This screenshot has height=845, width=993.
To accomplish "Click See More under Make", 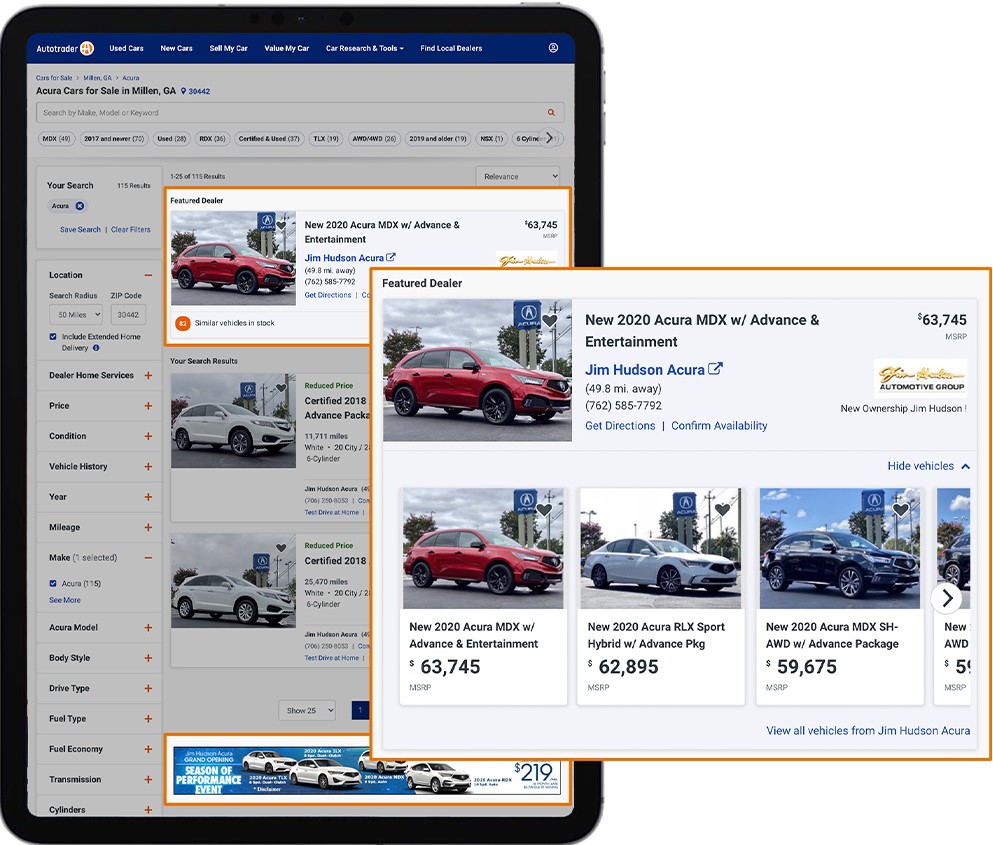I will pyautogui.click(x=65, y=600).
